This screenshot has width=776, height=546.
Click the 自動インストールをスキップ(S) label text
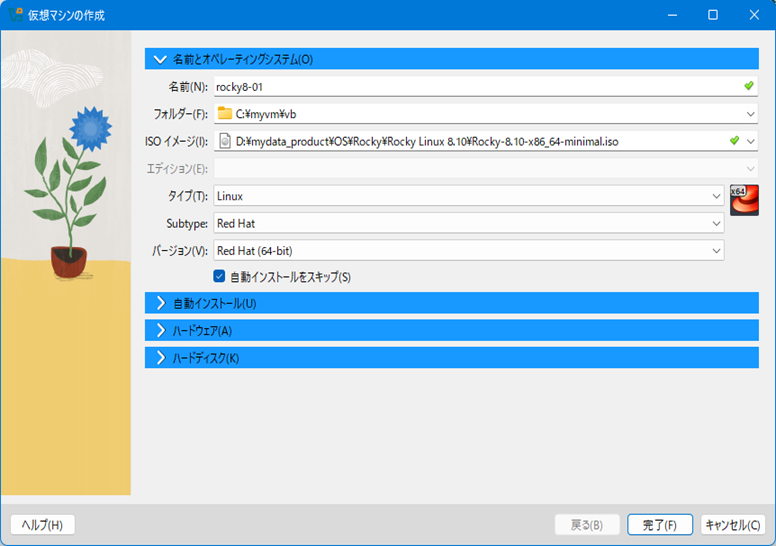click(291, 277)
